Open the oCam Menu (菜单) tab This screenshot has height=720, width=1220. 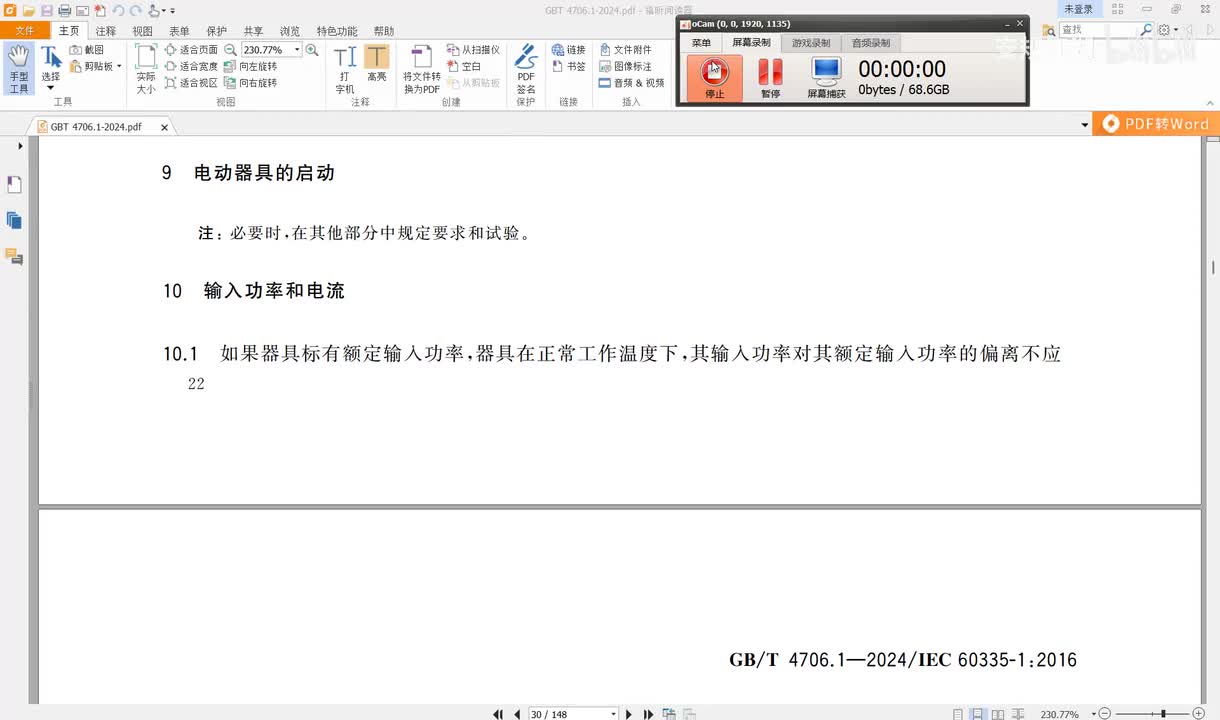click(701, 43)
